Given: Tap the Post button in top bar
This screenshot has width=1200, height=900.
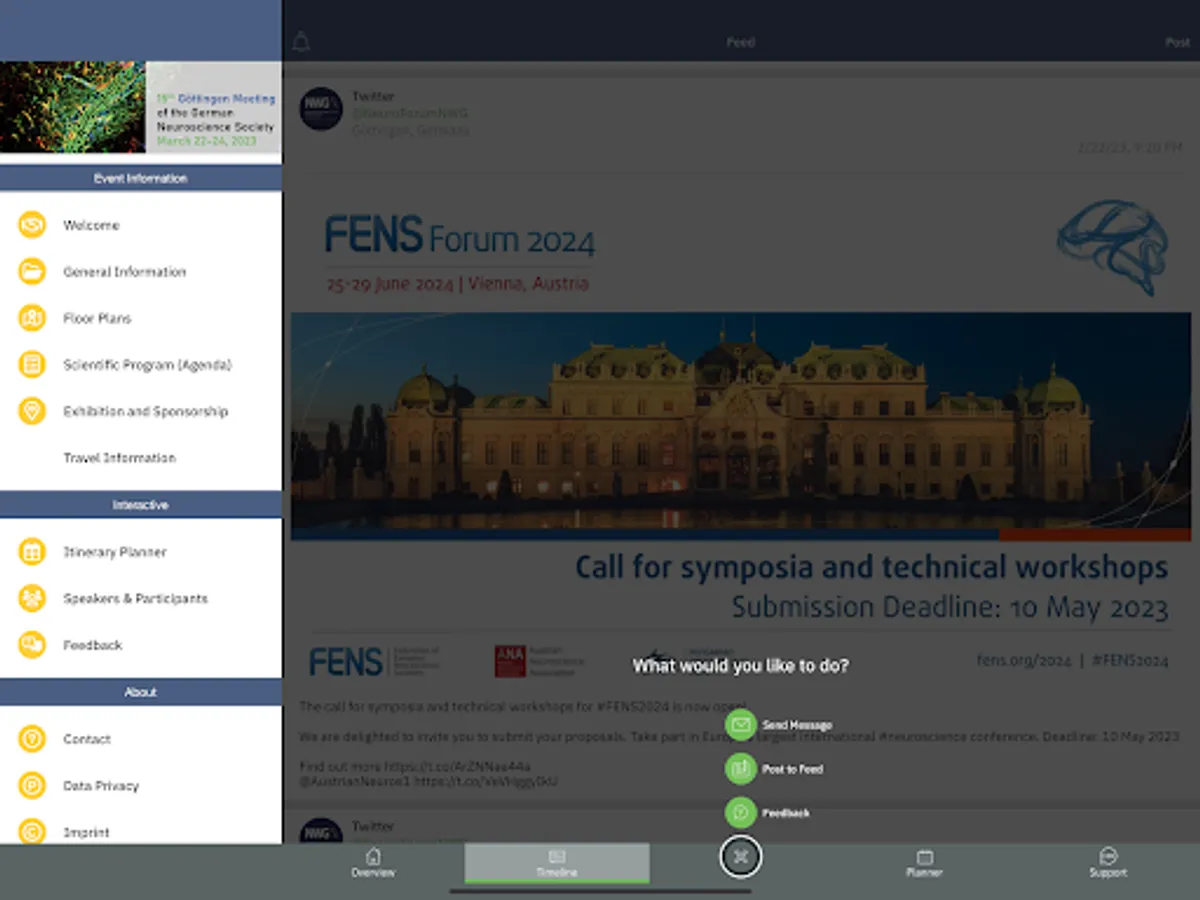Looking at the screenshot, I should tap(1177, 42).
